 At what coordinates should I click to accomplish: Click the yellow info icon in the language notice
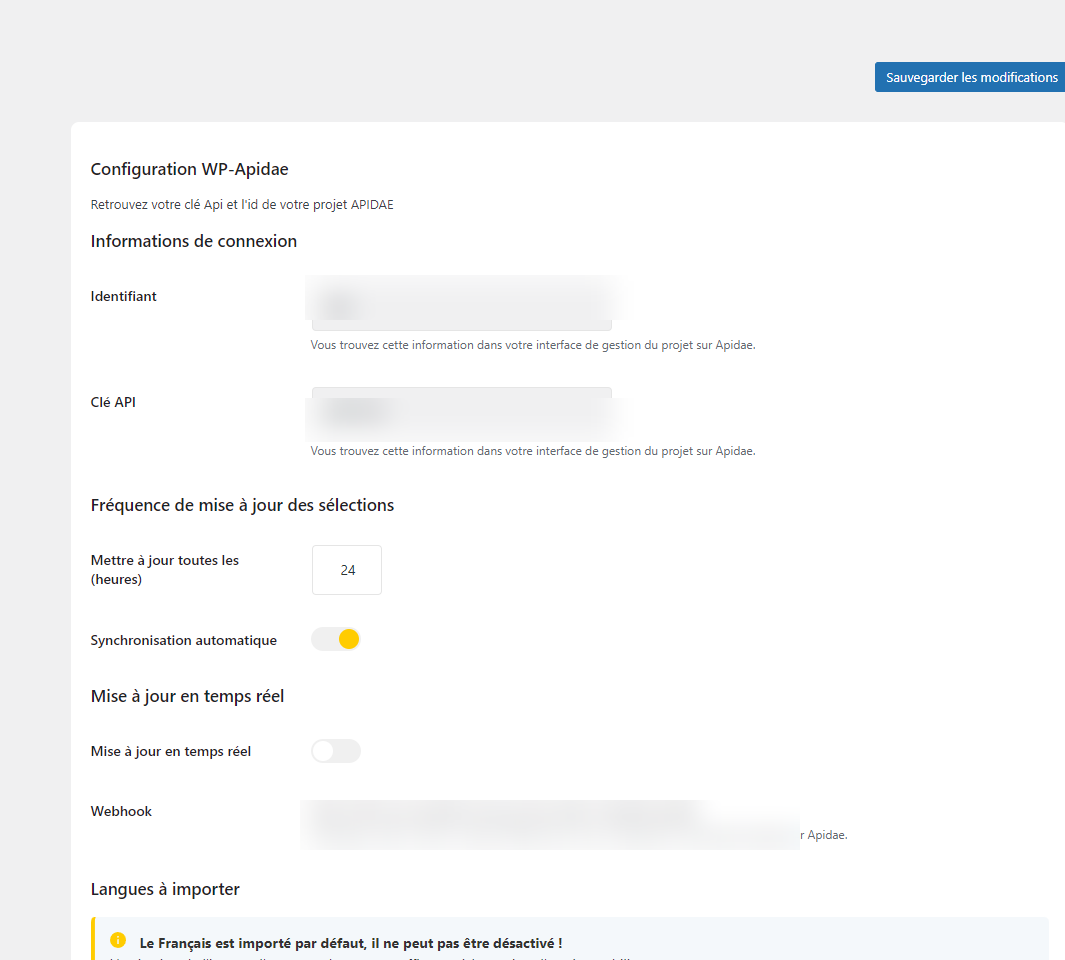click(x=118, y=940)
